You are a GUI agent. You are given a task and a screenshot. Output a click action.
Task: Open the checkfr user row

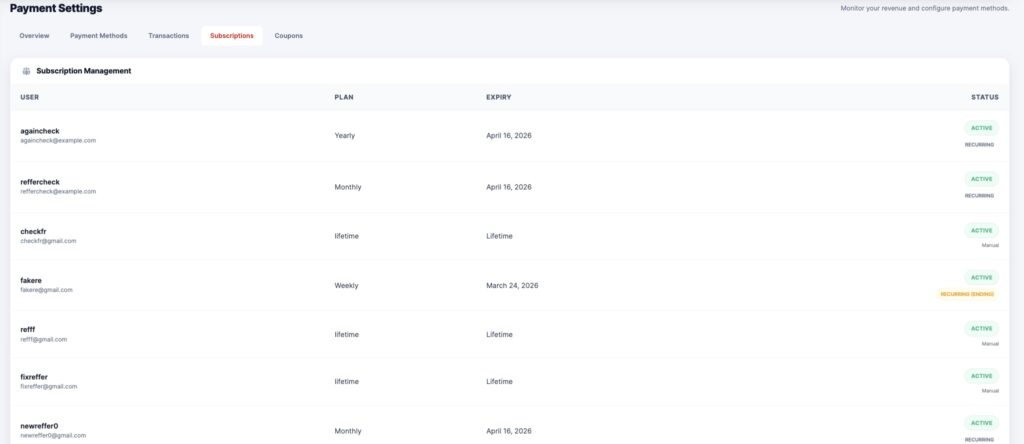point(33,231)
